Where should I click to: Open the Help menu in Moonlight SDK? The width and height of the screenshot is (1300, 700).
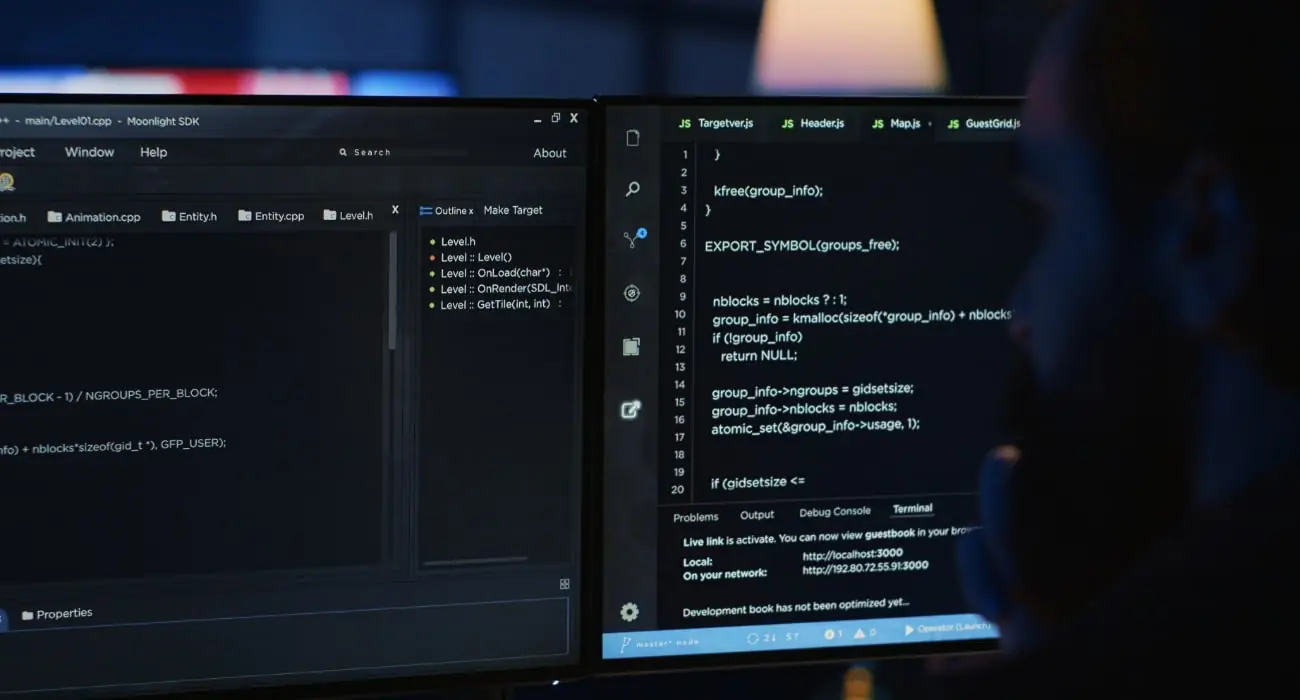point(153,152)
